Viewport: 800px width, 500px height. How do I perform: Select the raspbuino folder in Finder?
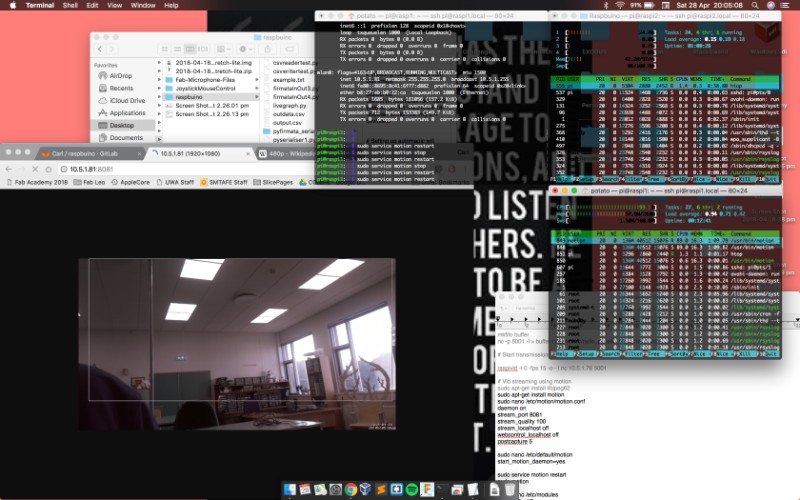tap(210, 96)
